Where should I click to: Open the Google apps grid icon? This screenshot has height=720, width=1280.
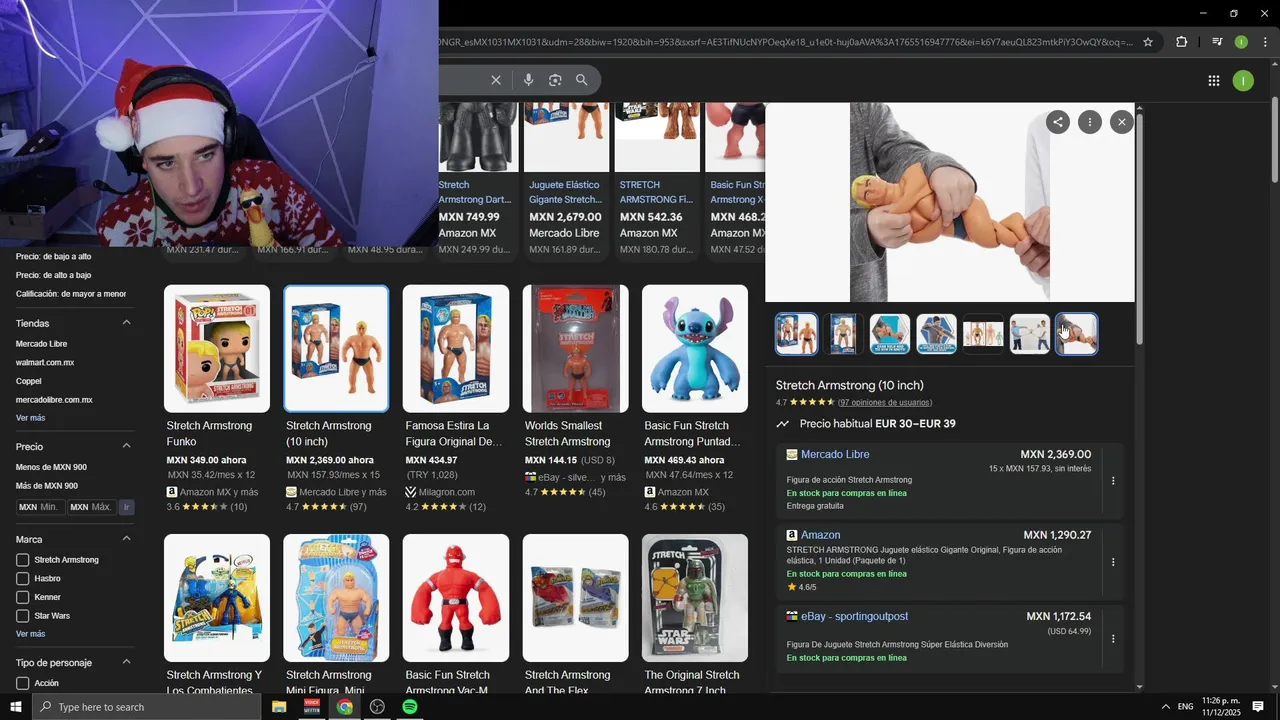[1213, 81]
